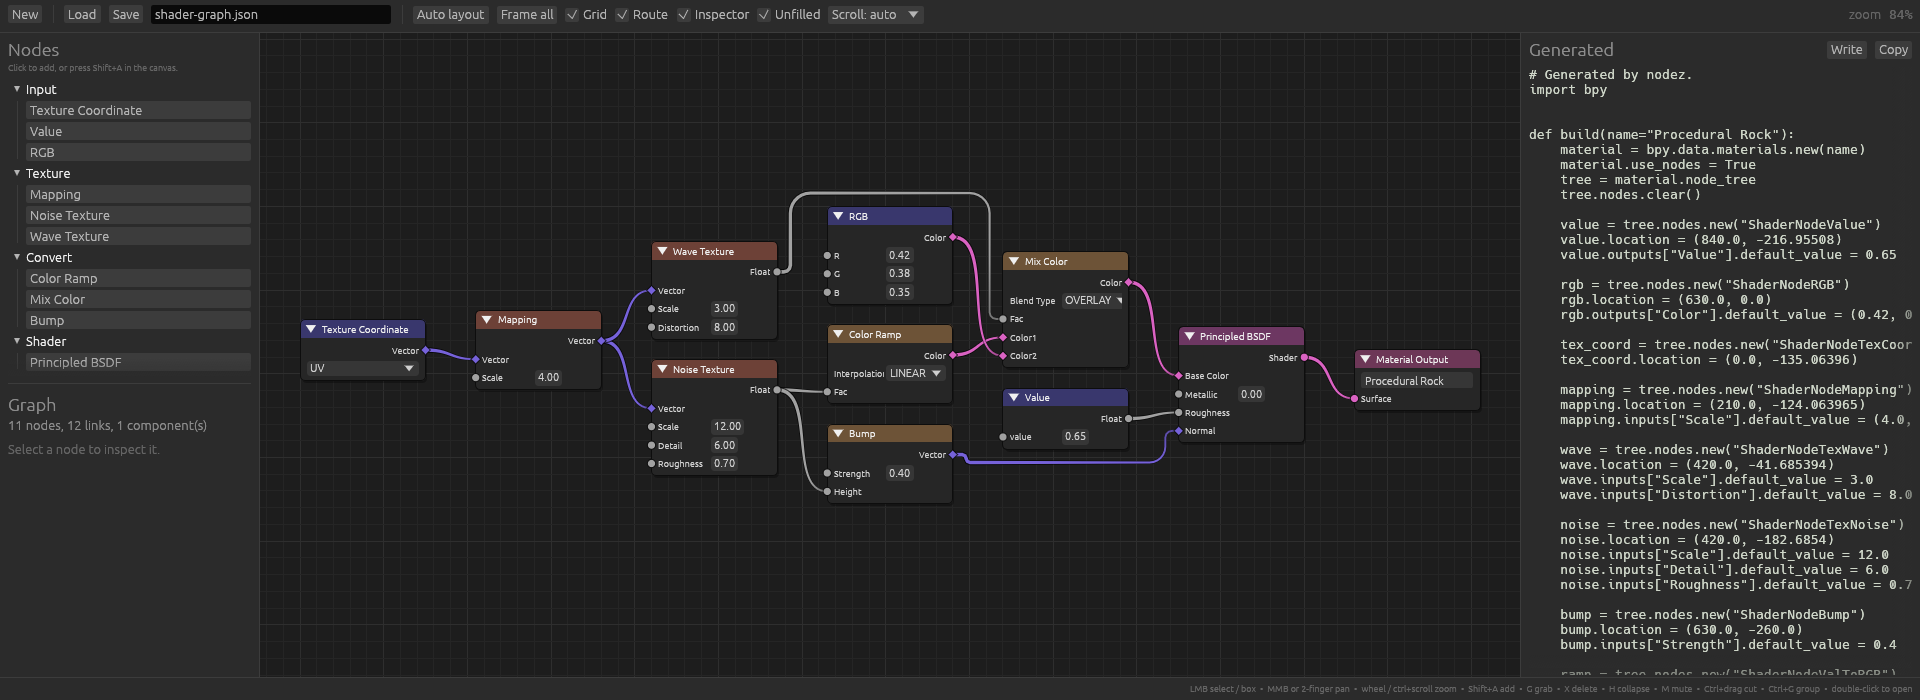Add a Mix Color node from list
The height and width of the screenshot is (700, 1920).
tap(138, 299)
